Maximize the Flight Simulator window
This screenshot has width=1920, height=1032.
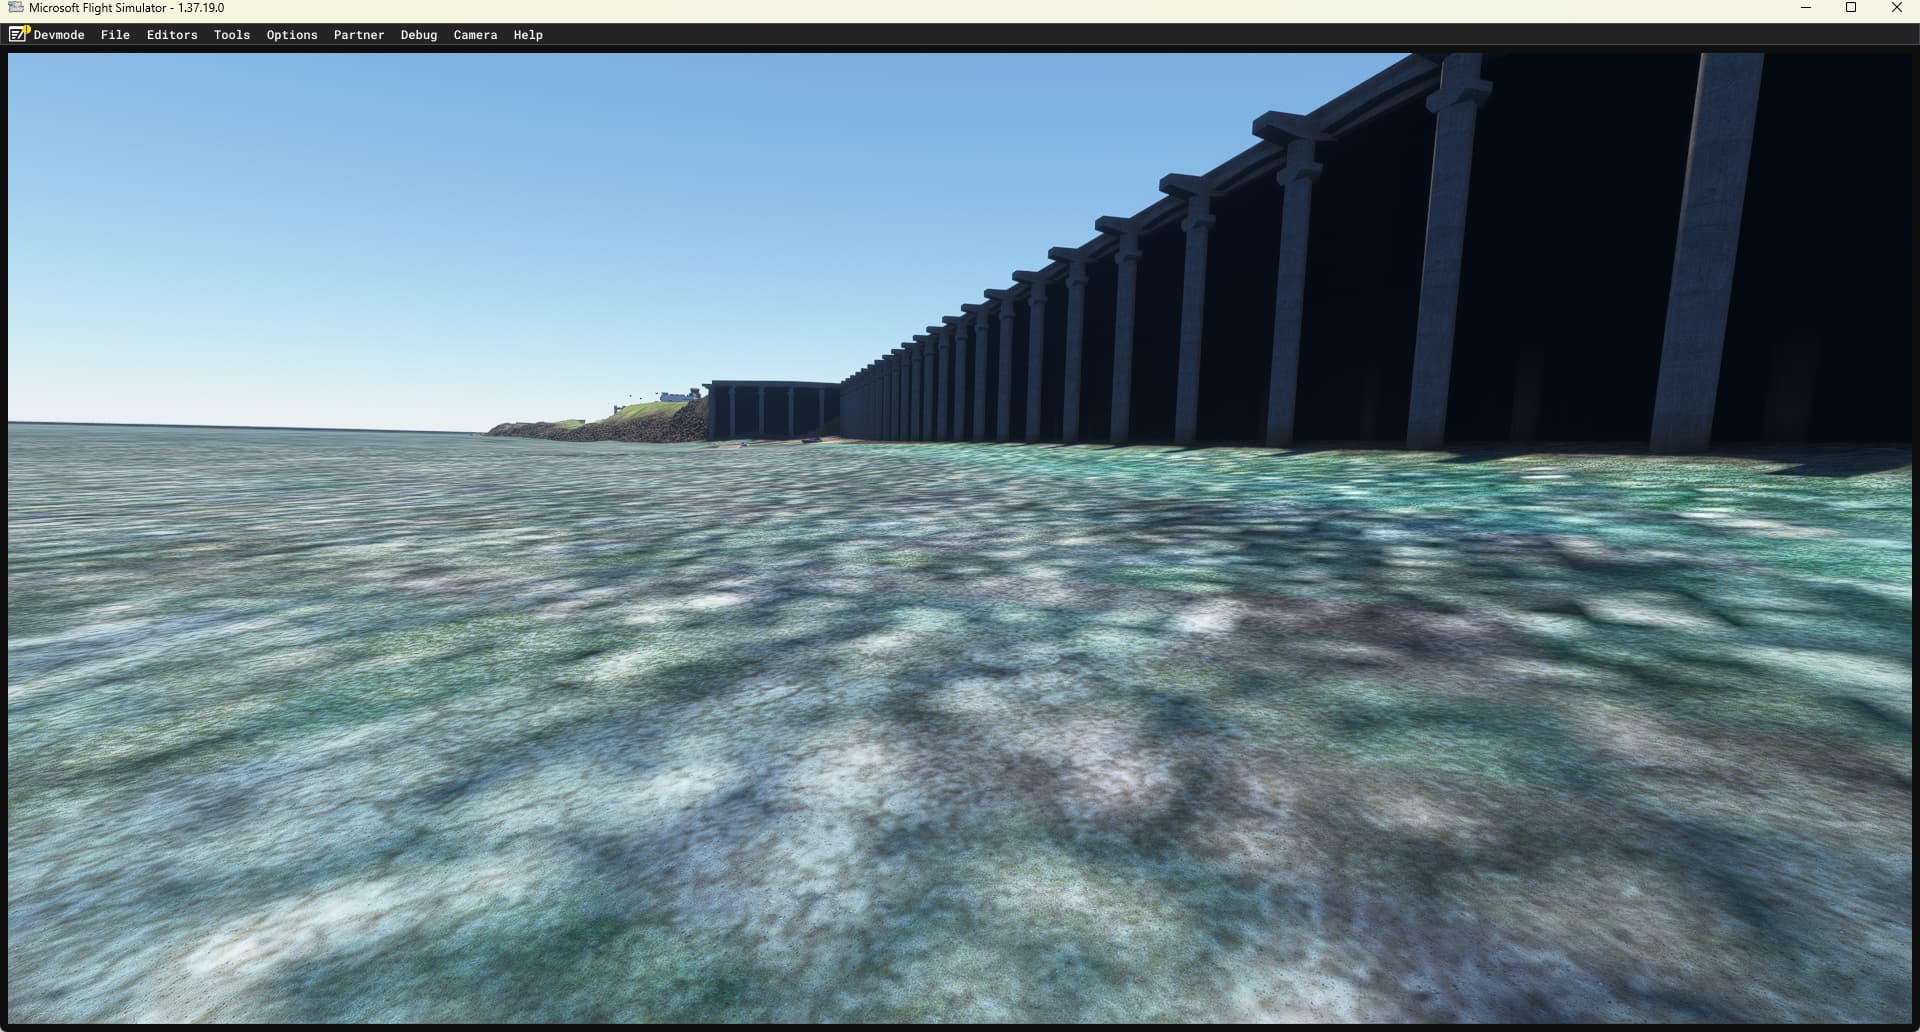coord(1851,8)
